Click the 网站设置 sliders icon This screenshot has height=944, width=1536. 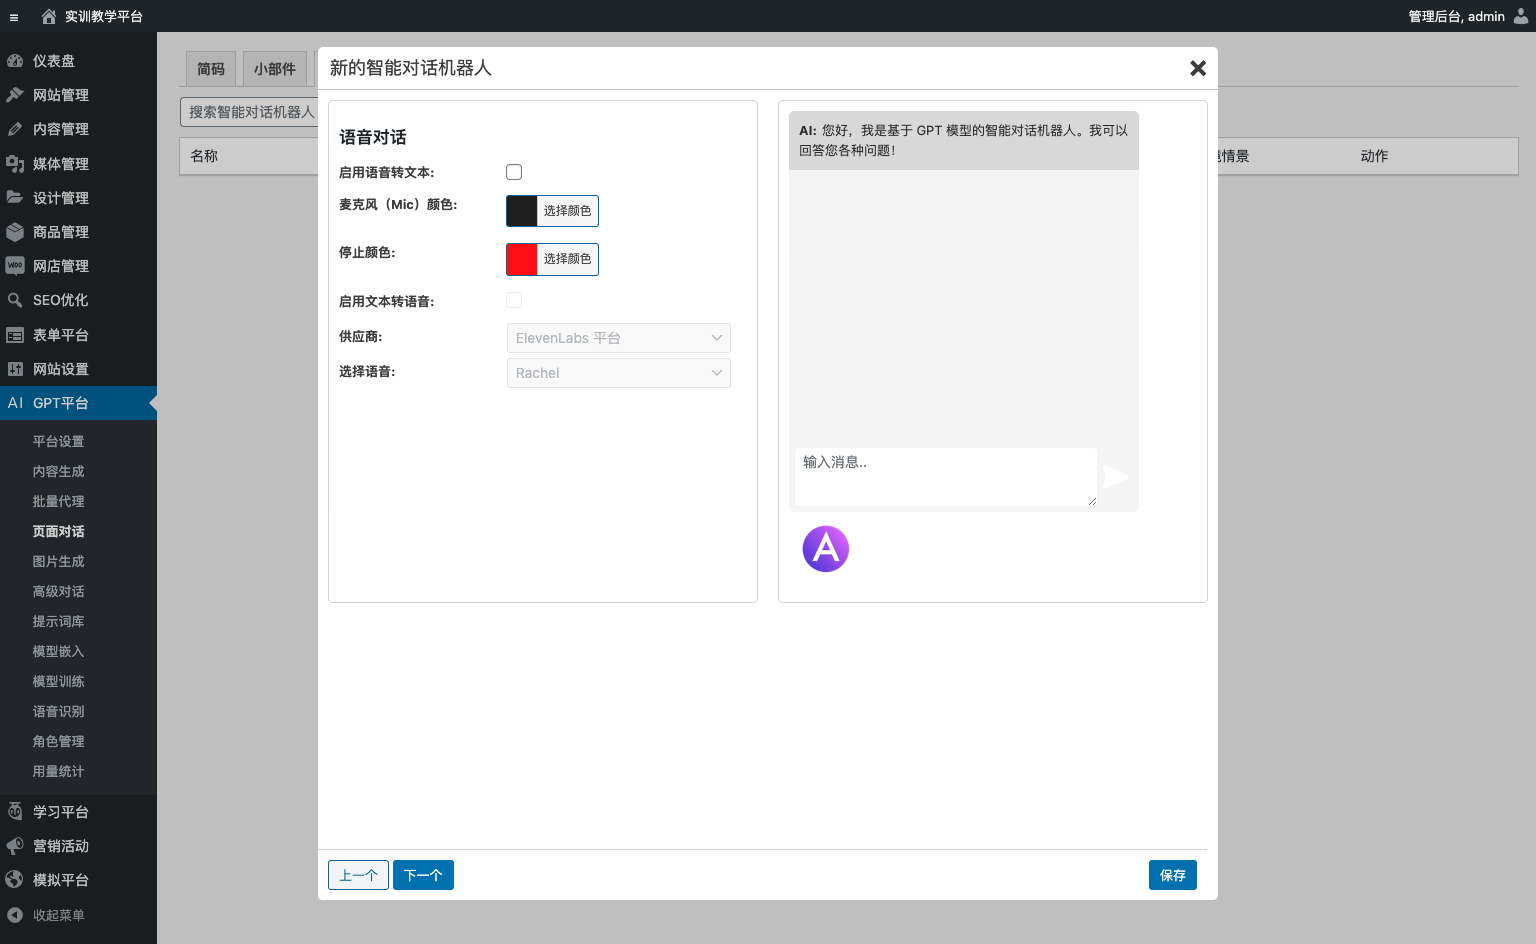point(15,369)
